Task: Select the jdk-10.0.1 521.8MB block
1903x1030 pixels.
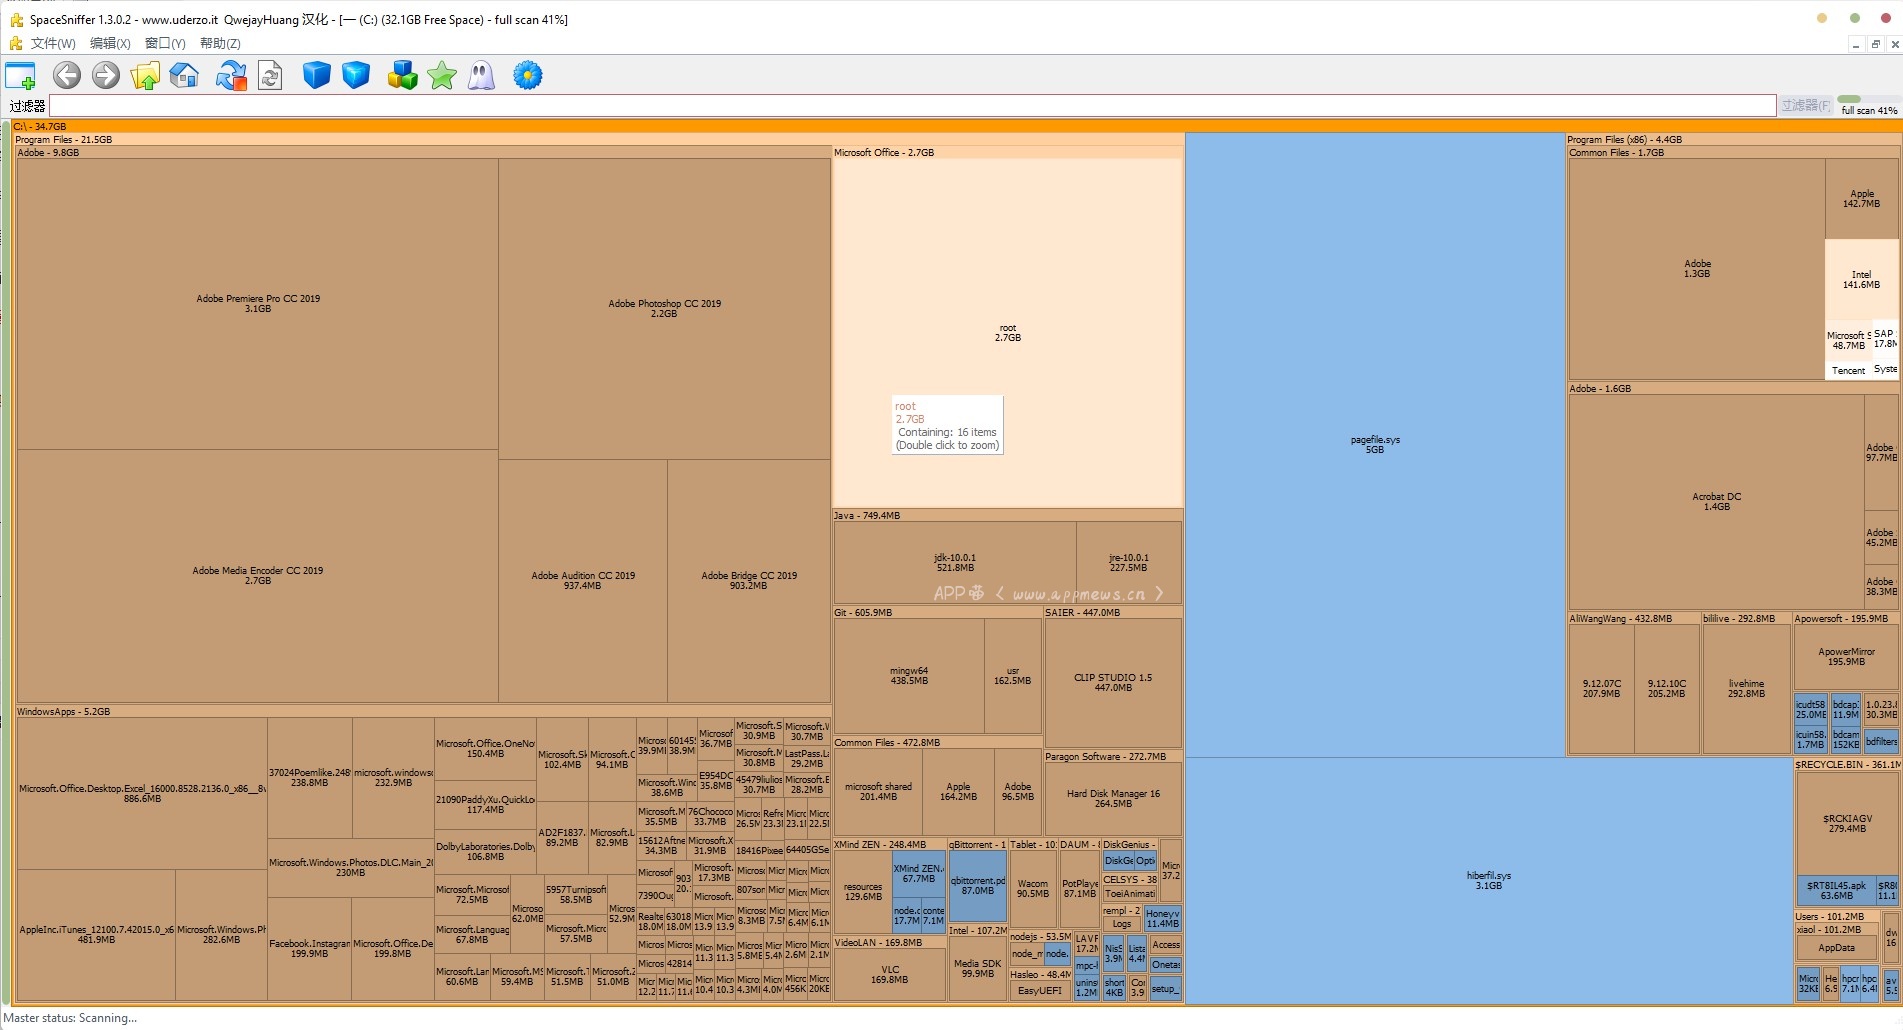Action: click(955, 563)
